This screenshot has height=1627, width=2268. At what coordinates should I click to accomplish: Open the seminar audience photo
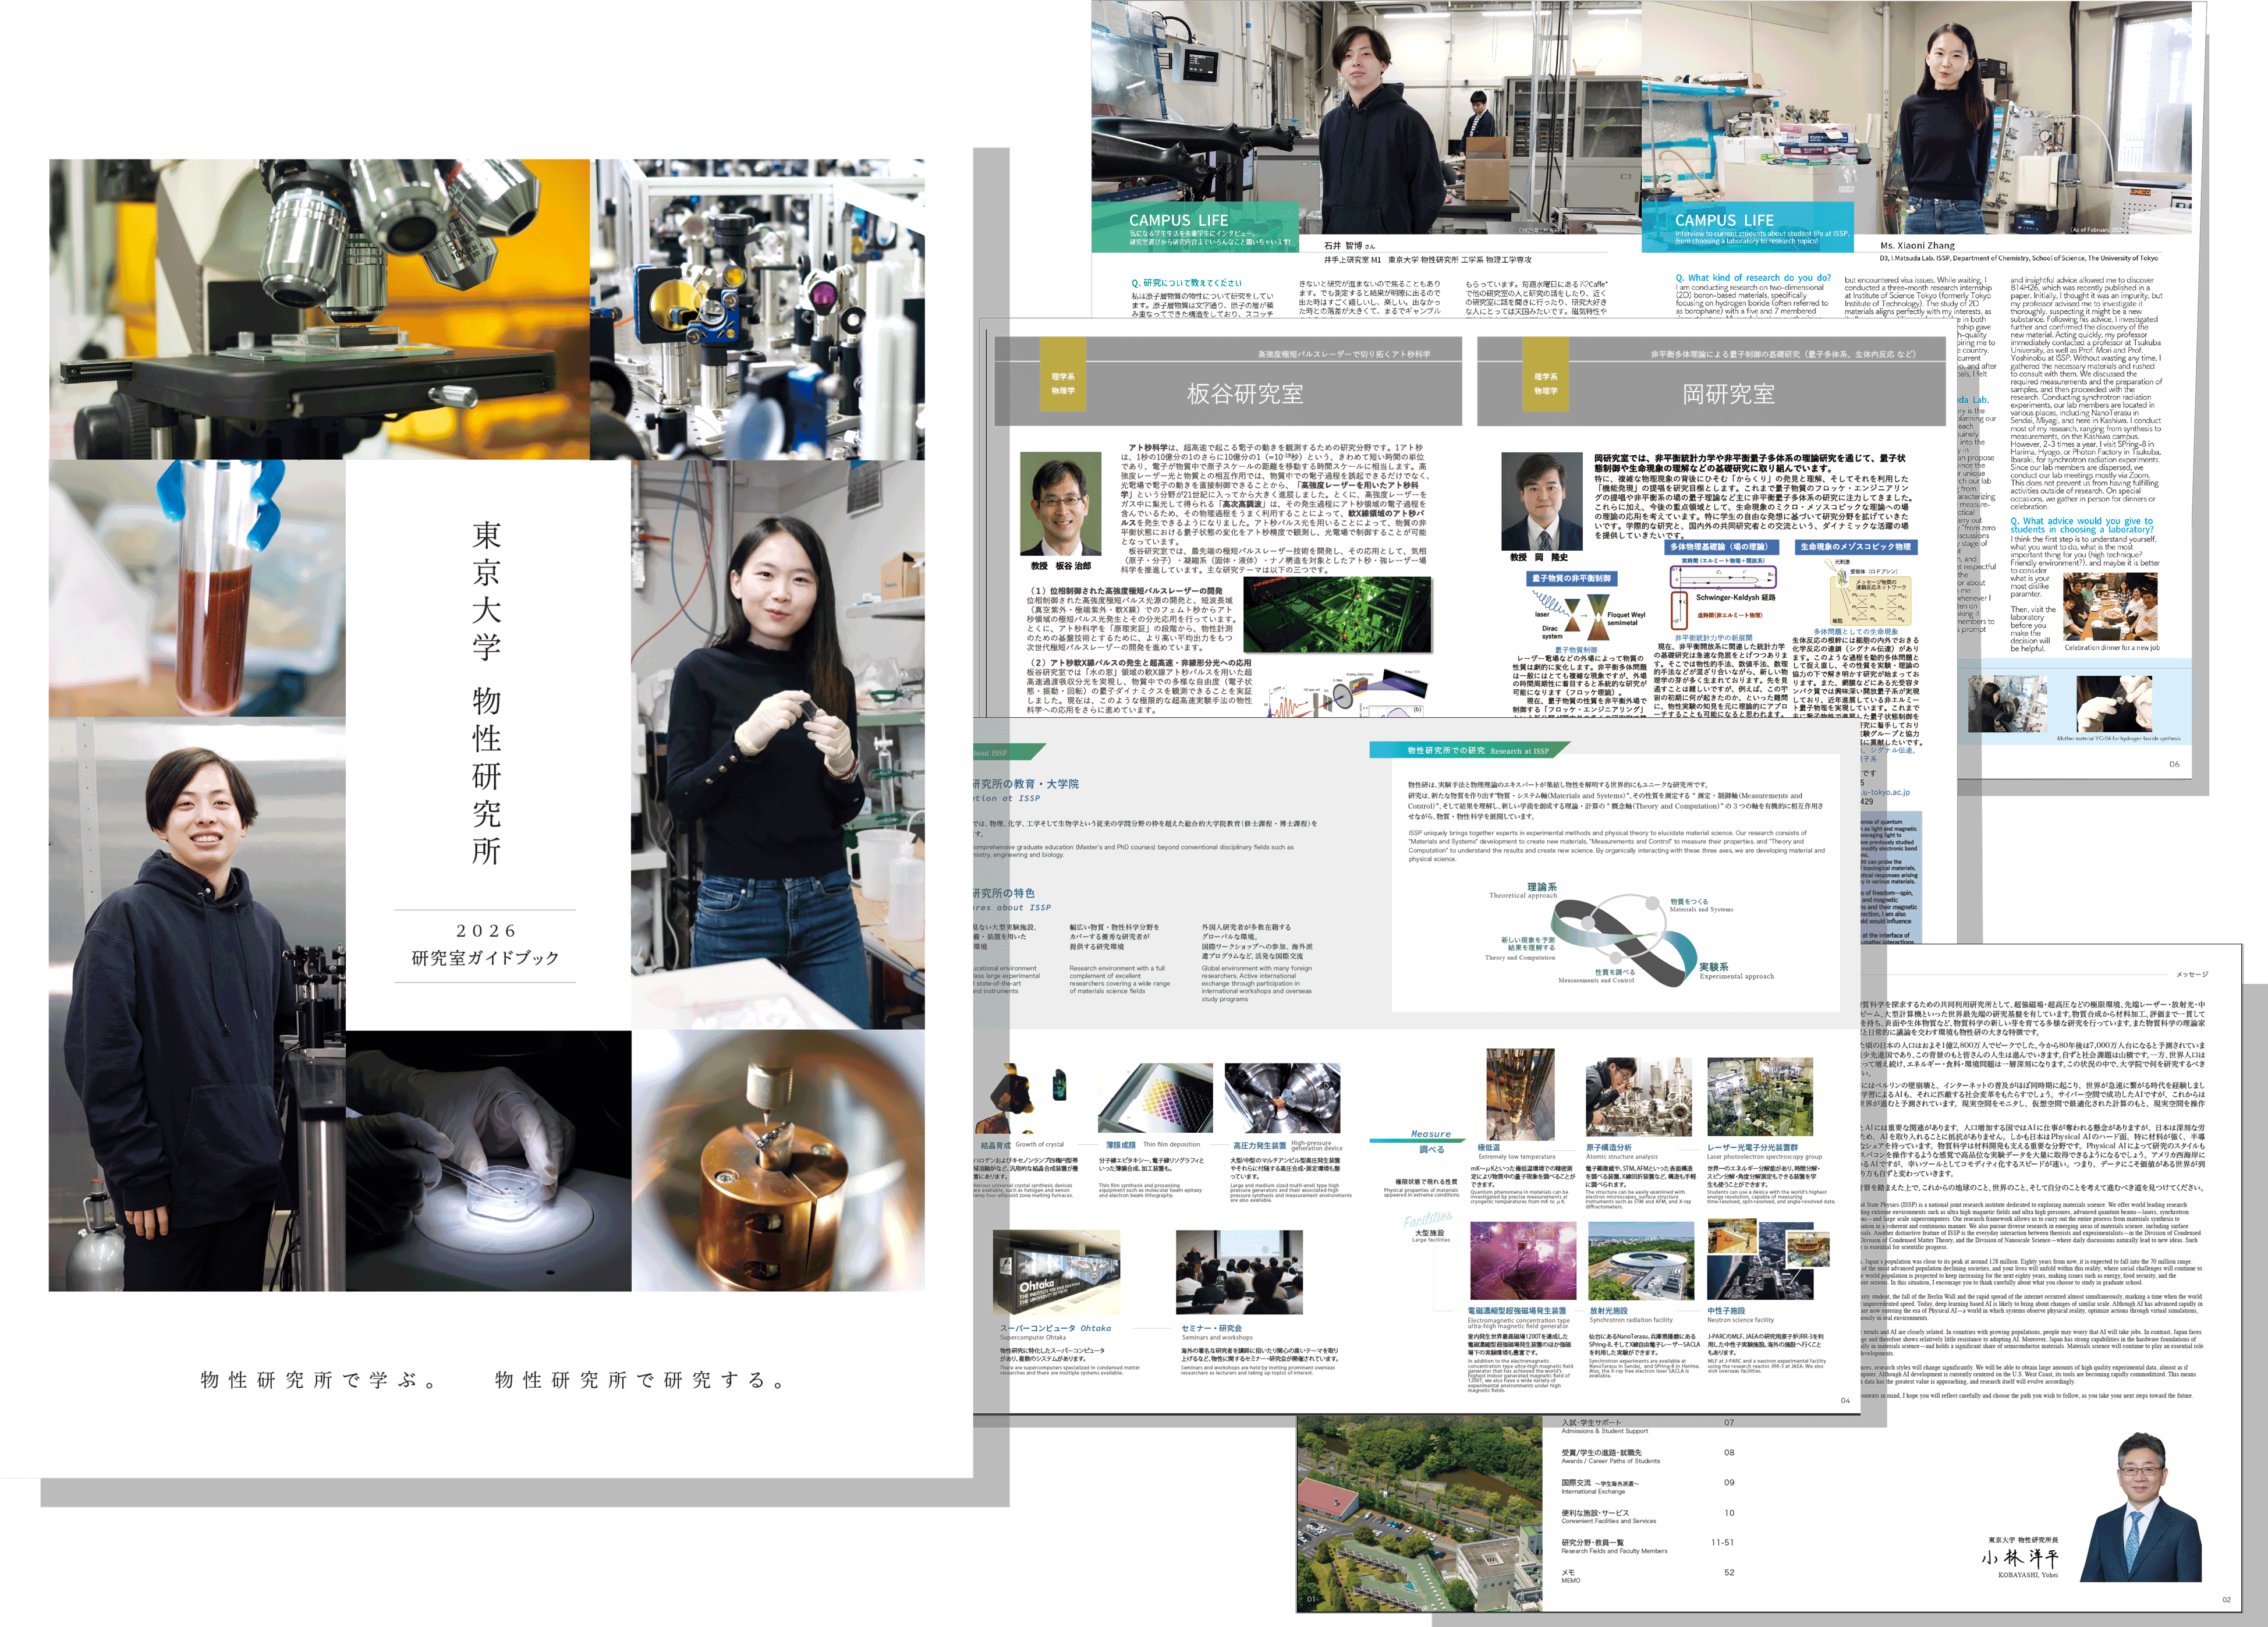pos(1240,1272)
